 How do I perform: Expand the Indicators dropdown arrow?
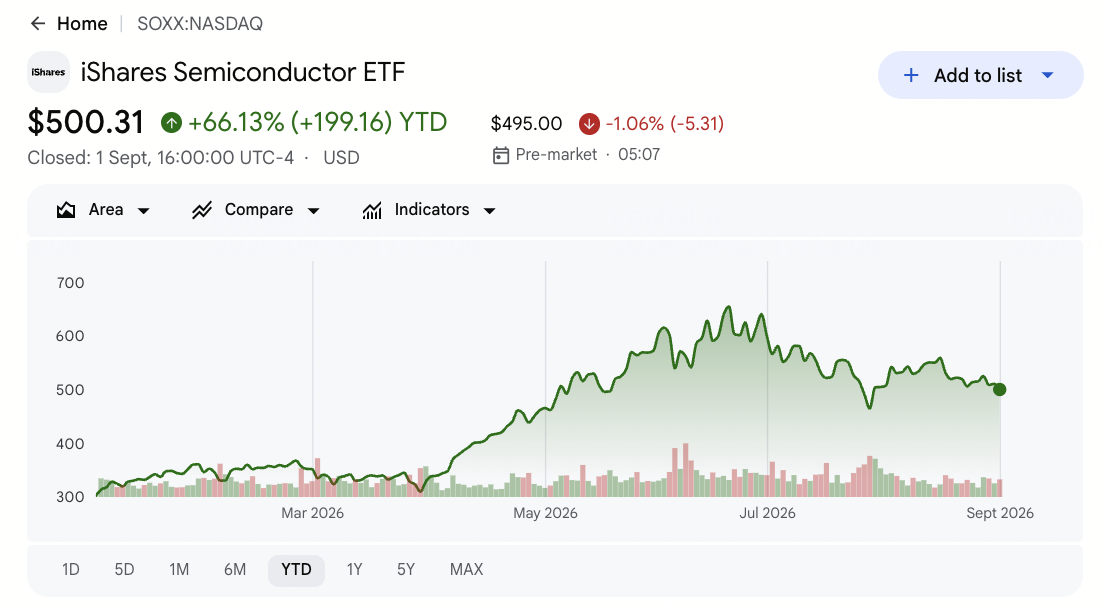[490, 210]
